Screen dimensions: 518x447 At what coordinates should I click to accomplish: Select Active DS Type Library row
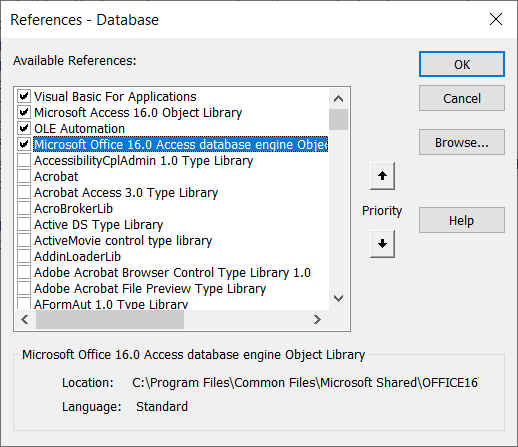[98, 225]
